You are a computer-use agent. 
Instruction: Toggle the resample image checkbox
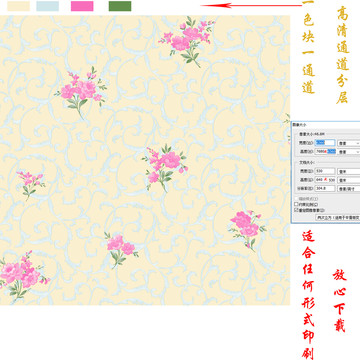(296, 210)
